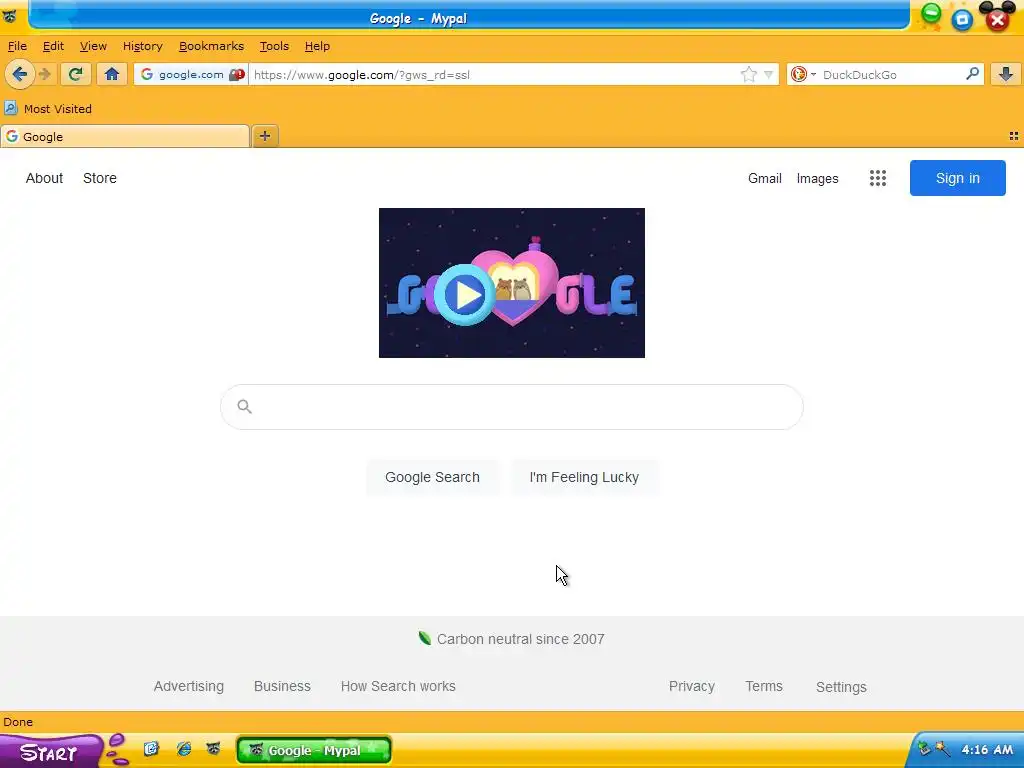Open the View menu

tap(93, 46)
